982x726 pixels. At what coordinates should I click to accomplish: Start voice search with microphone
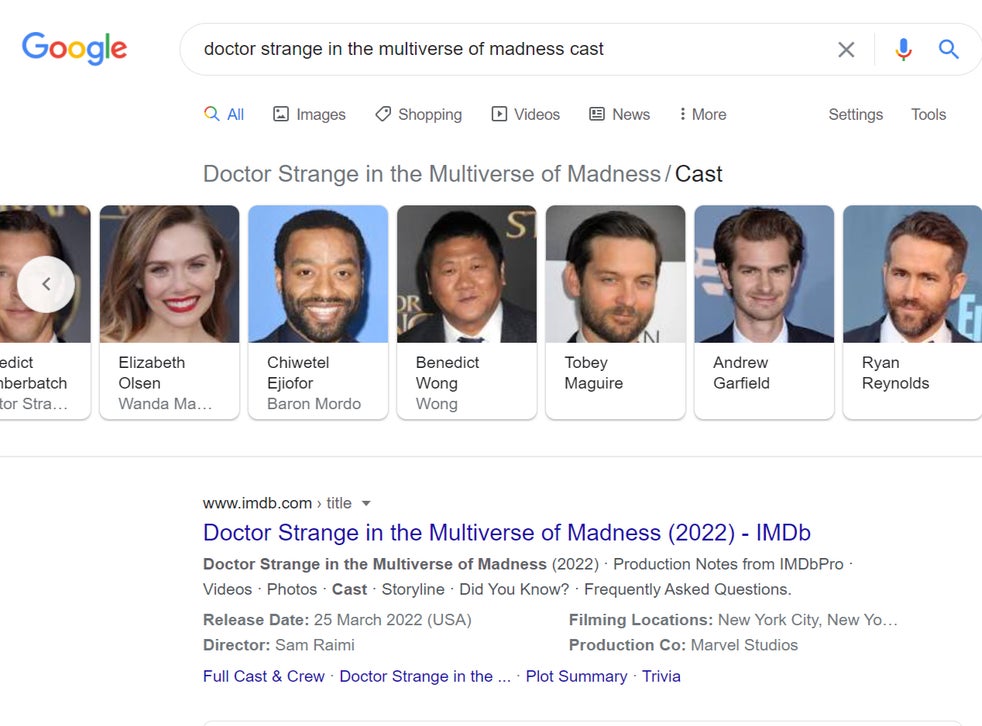[903, 49]
